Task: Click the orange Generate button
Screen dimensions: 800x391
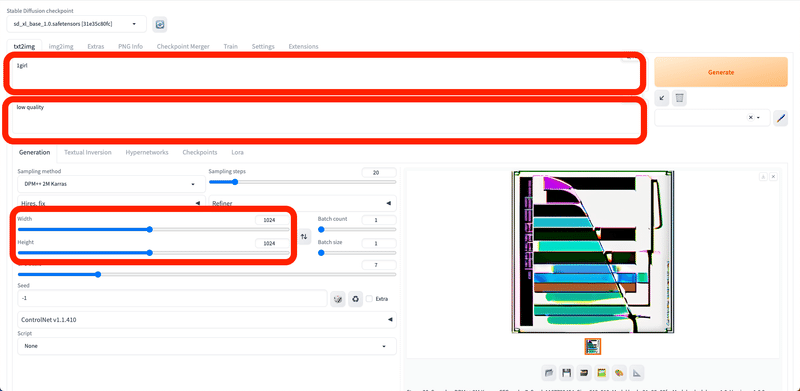Action: pyautogui.click(x=721, y=72)
